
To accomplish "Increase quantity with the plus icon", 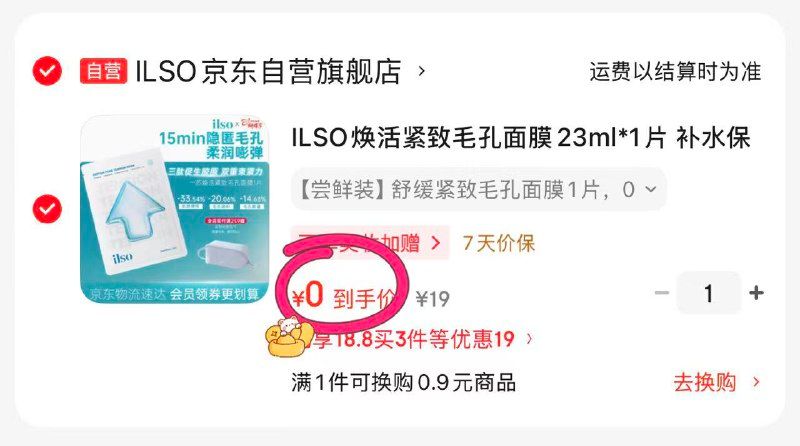I will coord(756,293).
